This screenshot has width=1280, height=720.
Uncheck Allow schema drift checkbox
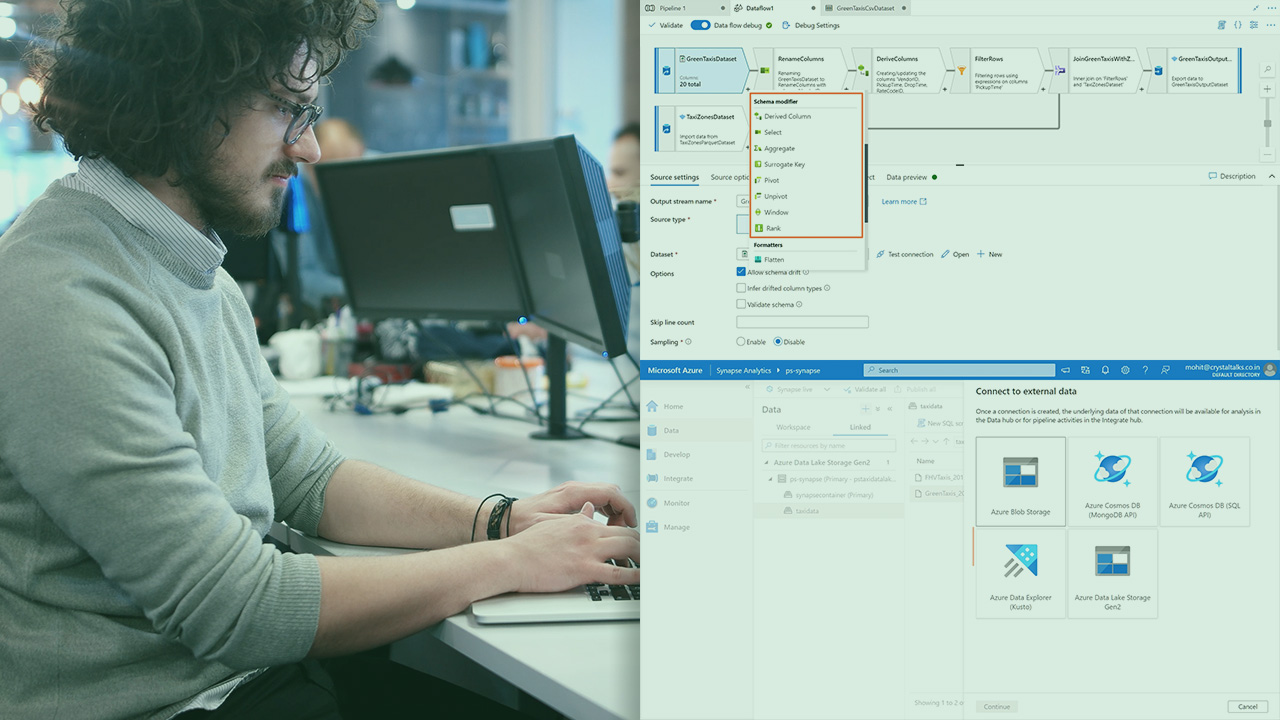click(741, 272)
